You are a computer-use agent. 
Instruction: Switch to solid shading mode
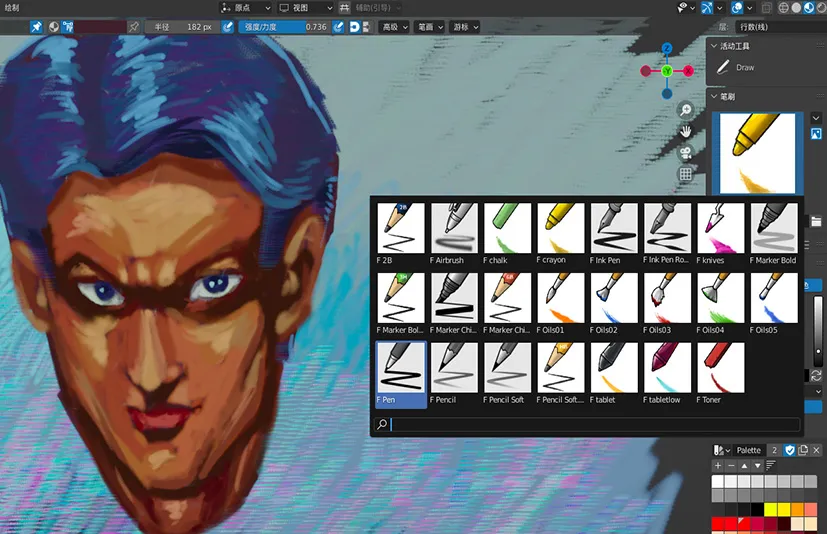coord(796,7)
